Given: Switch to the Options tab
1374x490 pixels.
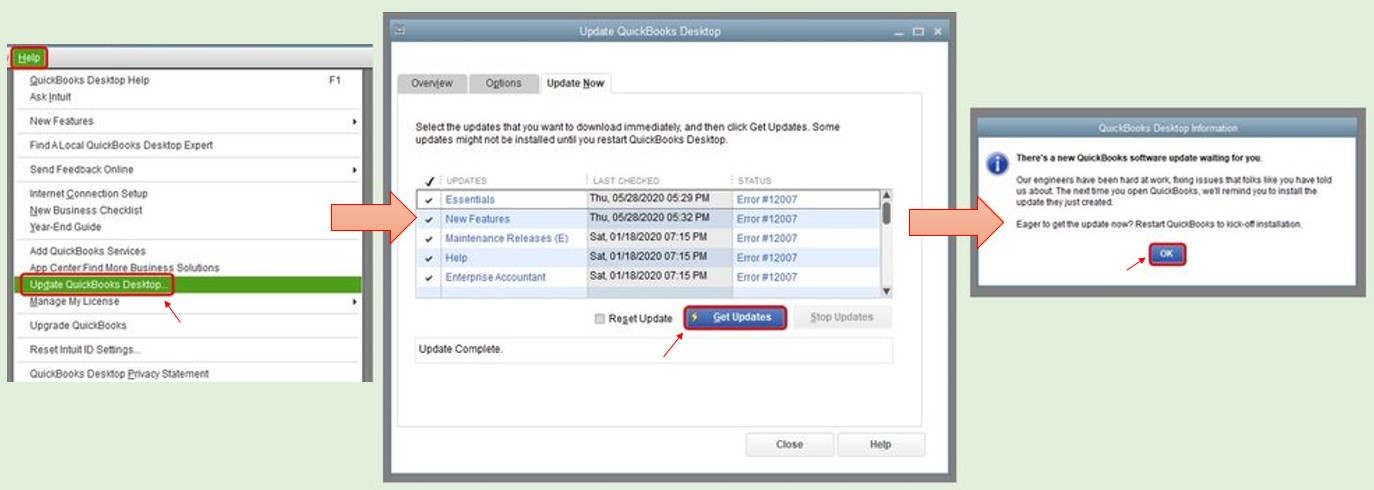Looking at the screenshot, I should click(503, 83).
